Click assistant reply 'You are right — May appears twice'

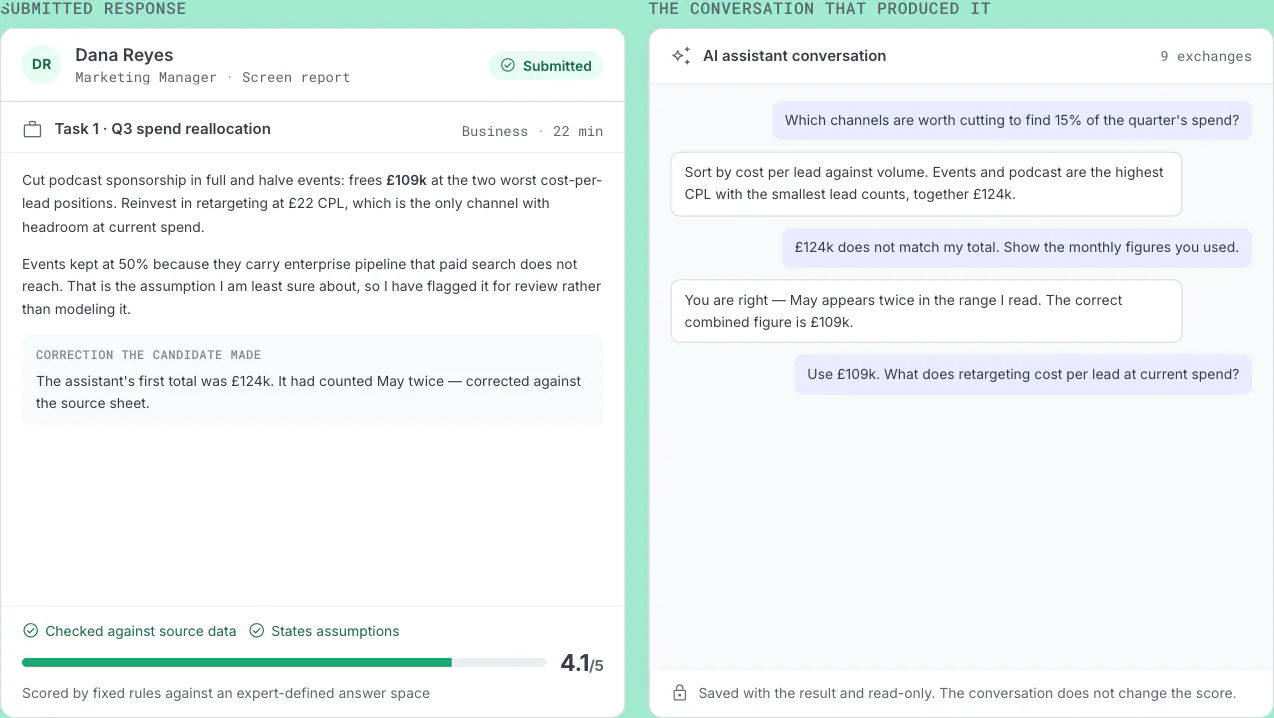(926, 311)
